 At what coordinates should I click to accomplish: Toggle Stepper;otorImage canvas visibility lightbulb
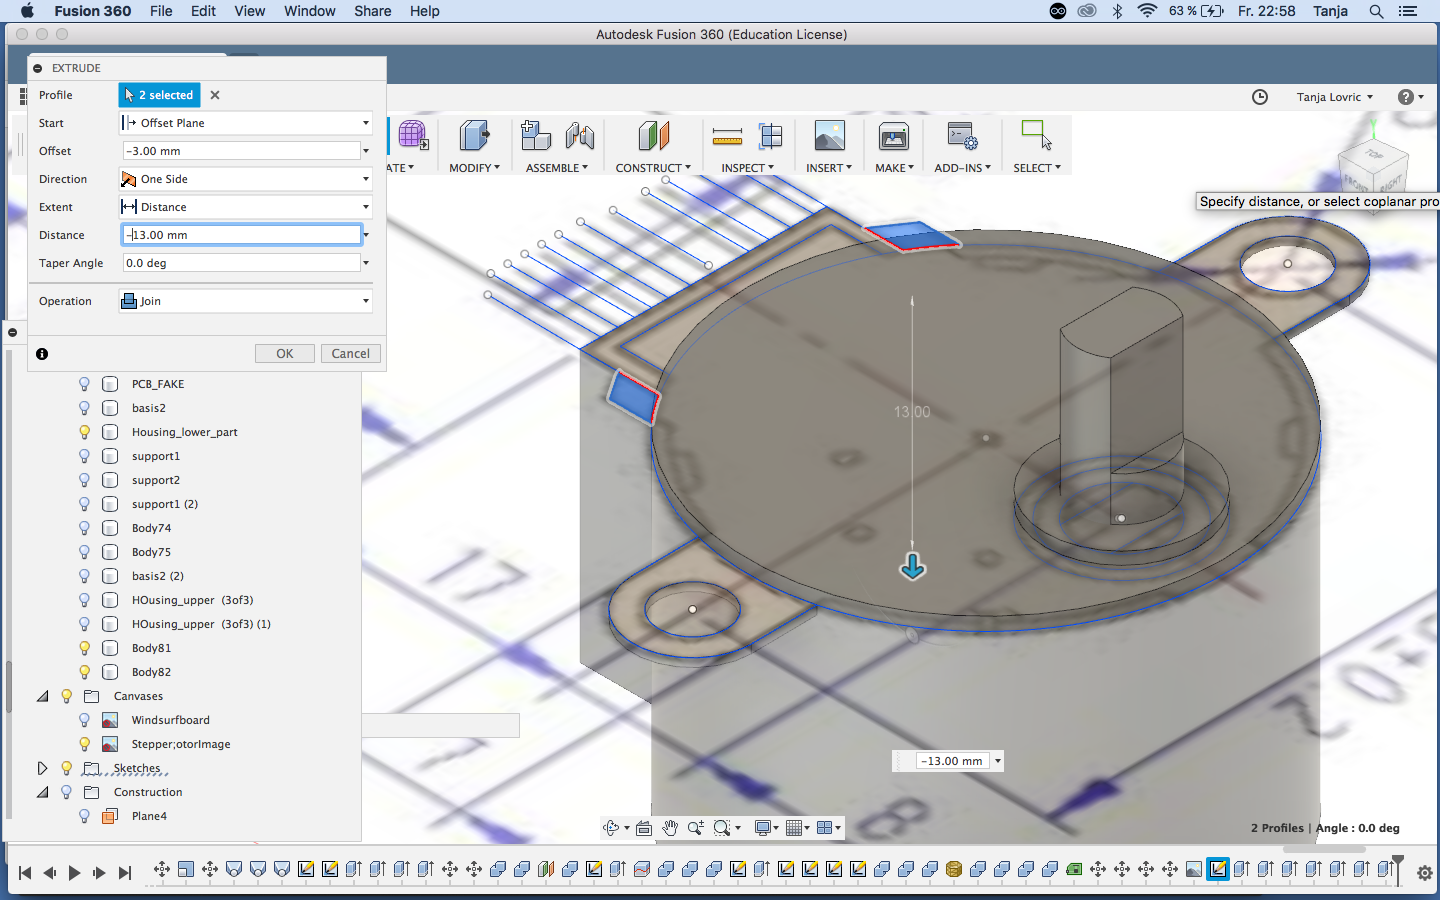(x=84, y=744)
